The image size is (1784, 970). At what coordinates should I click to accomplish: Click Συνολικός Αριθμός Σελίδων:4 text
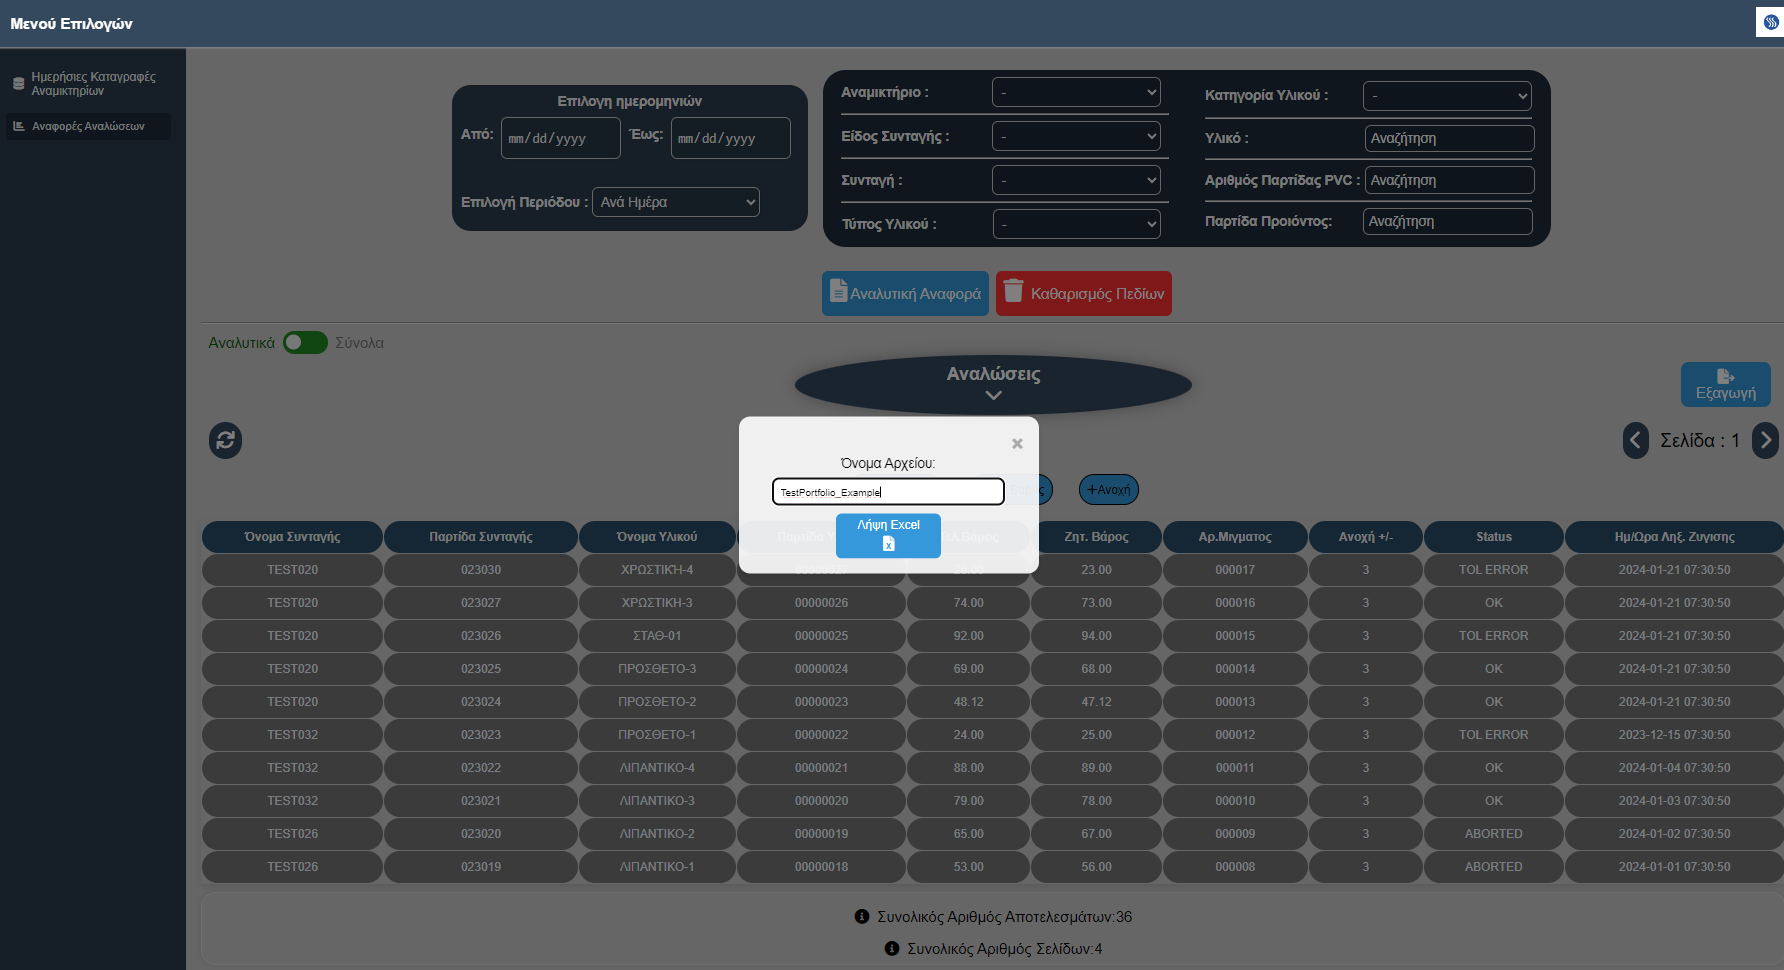pos(1004,949)
